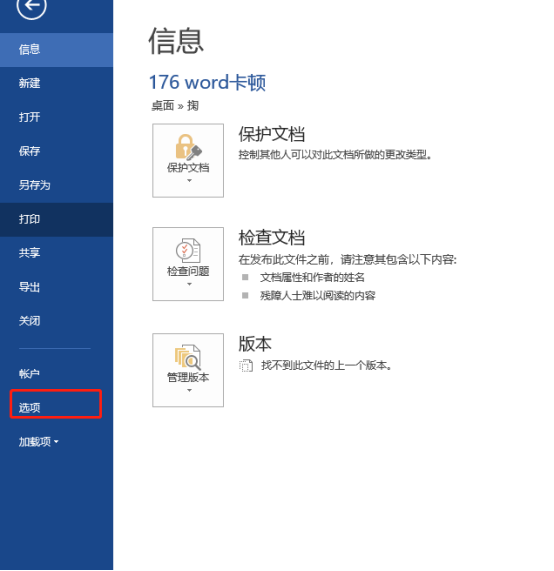Screen dimensions: 554x571
Task: Open the 检查问题 inspect document button
Action: [x=188, y=264]
